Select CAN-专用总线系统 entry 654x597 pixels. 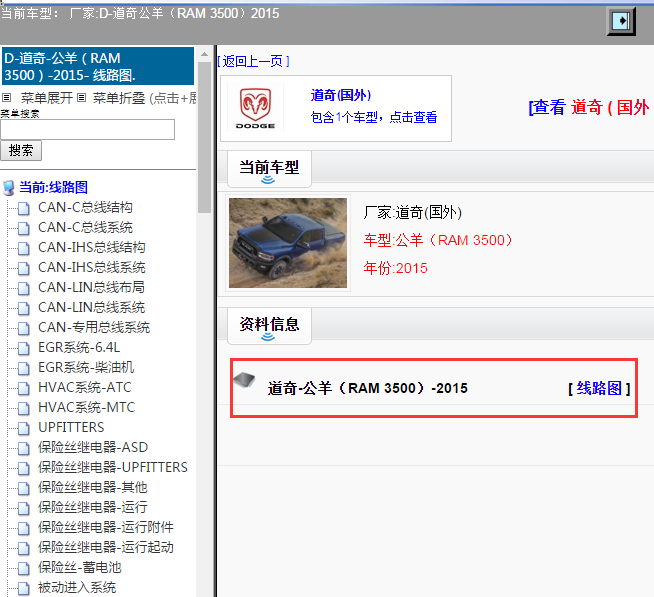click(x=94, y=327)
